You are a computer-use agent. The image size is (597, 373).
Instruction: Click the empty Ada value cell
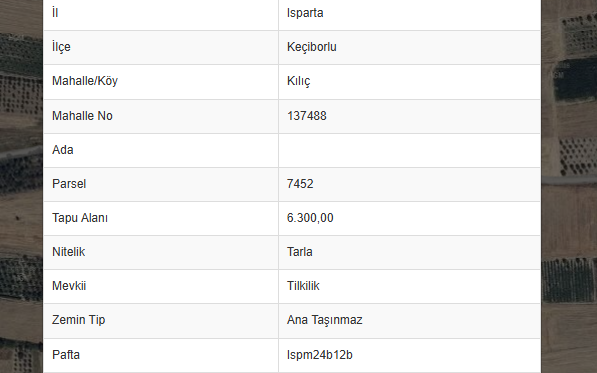(410, 150)
